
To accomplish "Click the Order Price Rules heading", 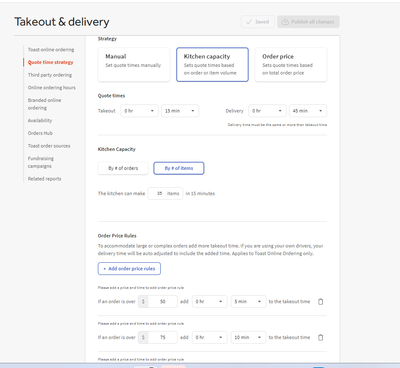I will 117,236.
